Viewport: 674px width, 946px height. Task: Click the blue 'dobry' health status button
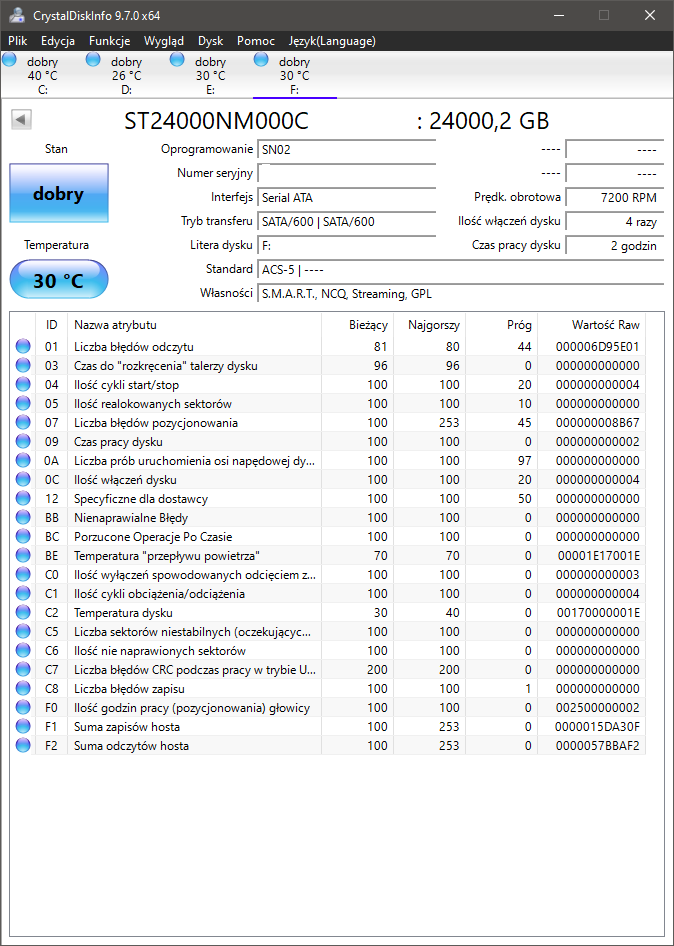click(x=59, y=193)
